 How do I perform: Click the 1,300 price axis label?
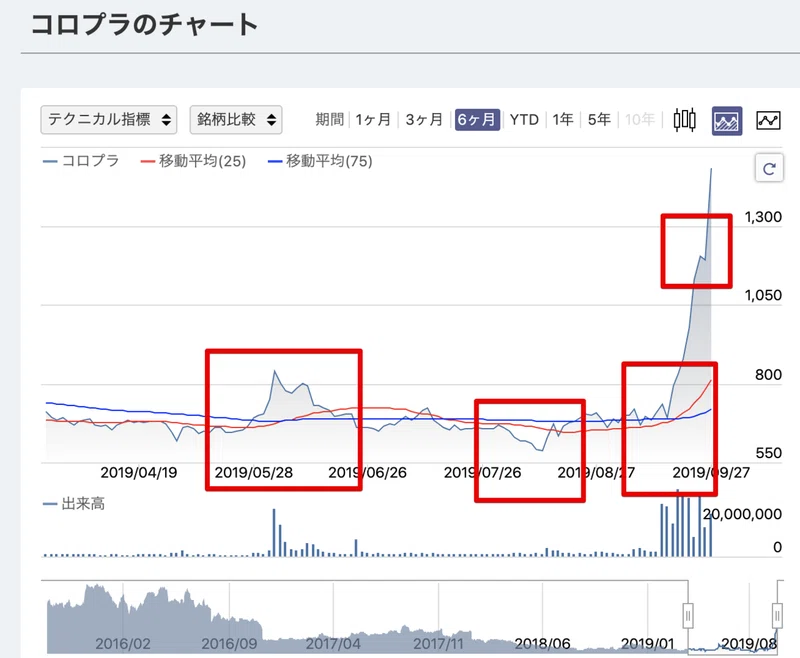pos(763,217)
